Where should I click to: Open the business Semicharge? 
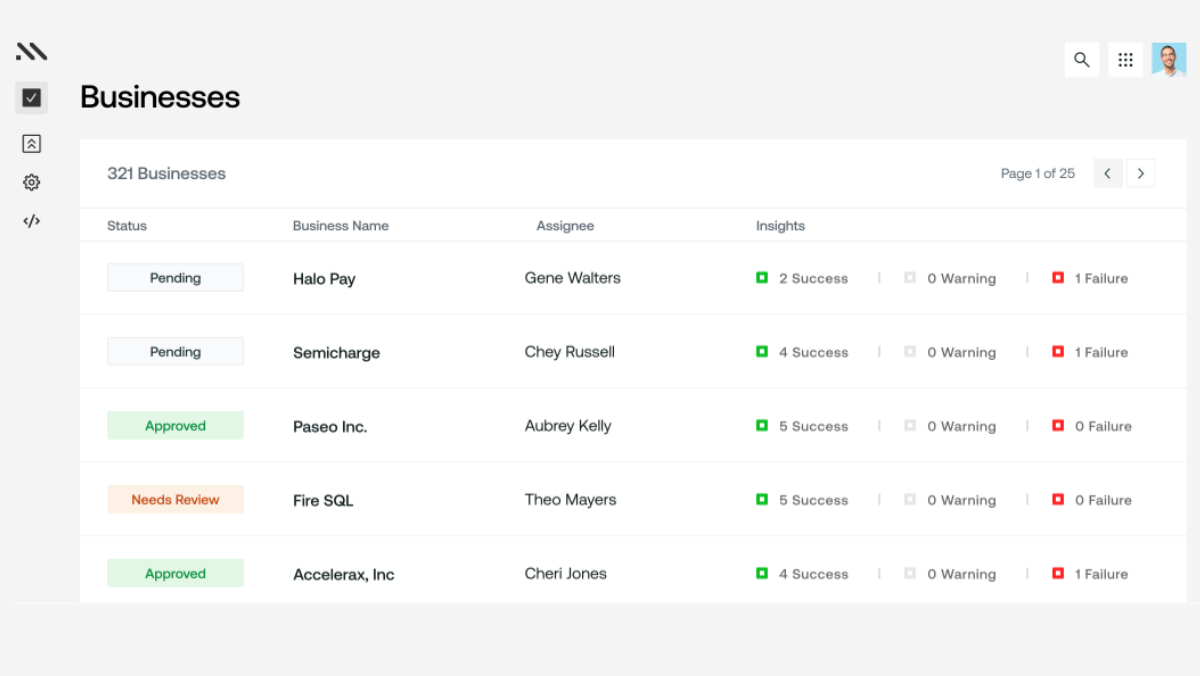click(336, 352)
